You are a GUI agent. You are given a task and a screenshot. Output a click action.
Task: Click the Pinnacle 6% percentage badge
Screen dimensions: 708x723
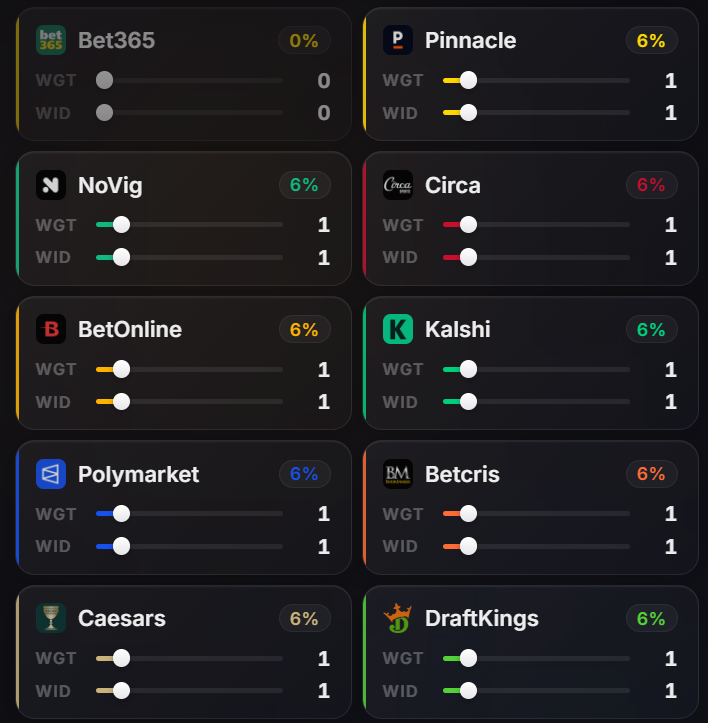(651, 40)
